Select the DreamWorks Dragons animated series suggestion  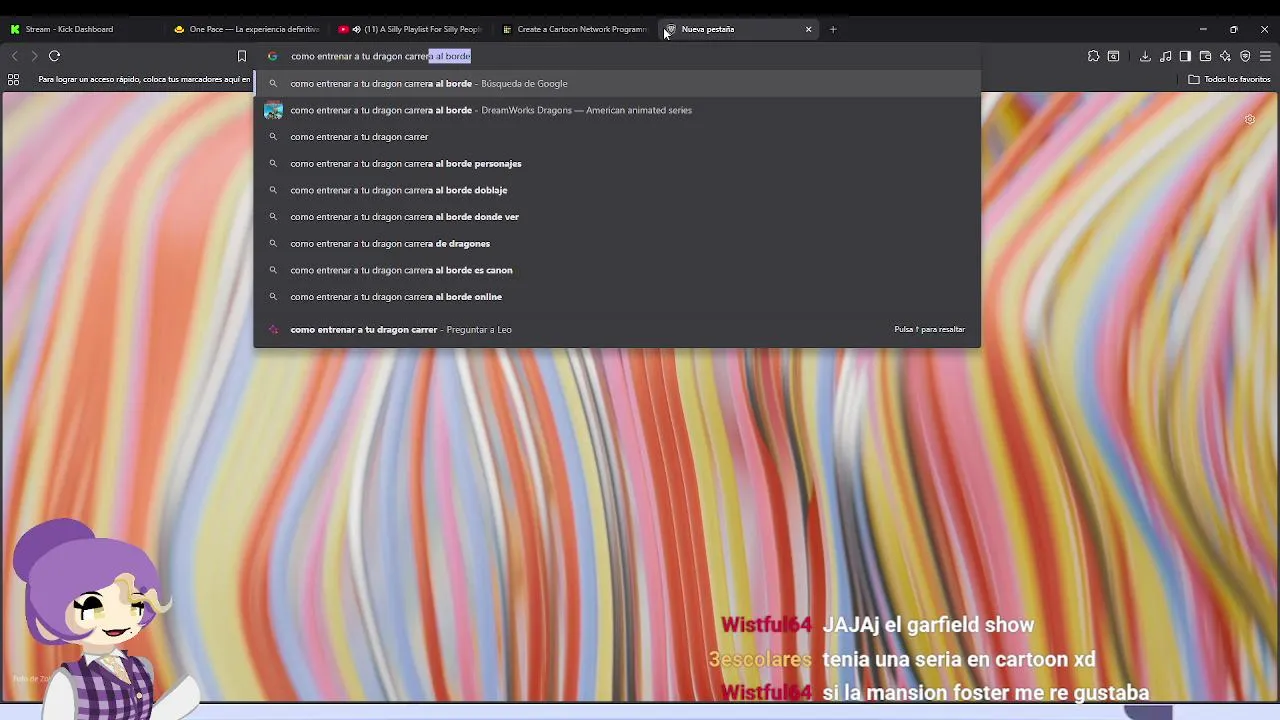pos(617,110)
